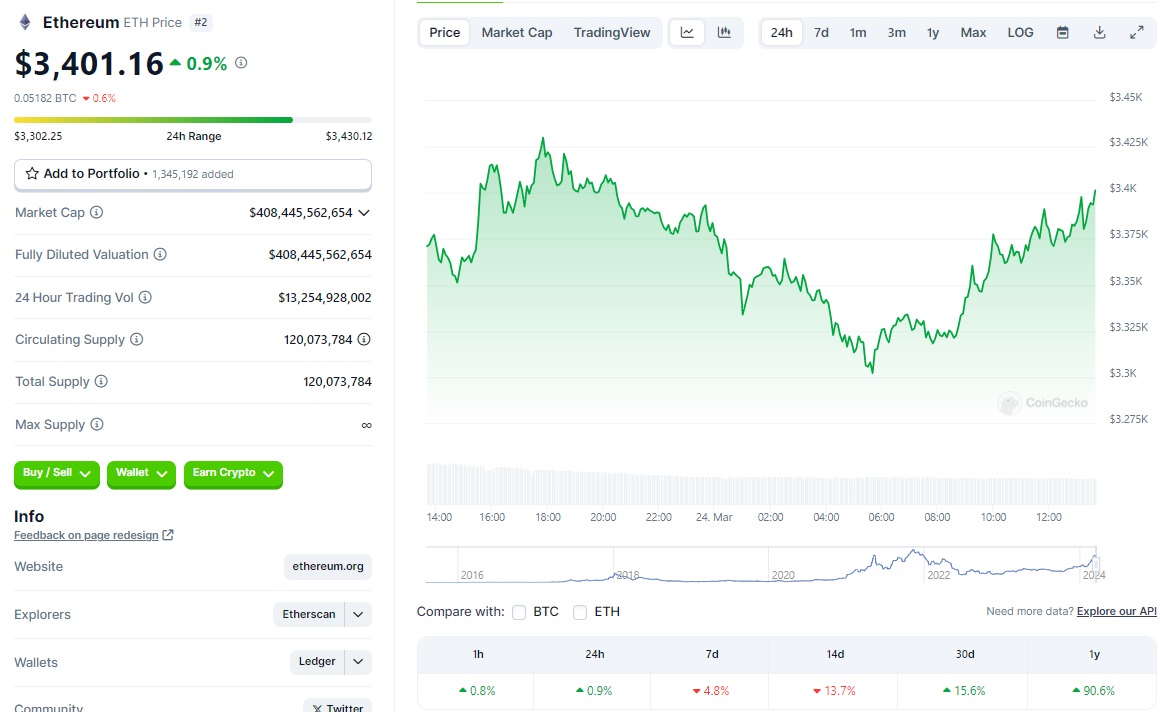Open Feedback on page redesign link
The image size is (1160, 712).
pos(87,535)
